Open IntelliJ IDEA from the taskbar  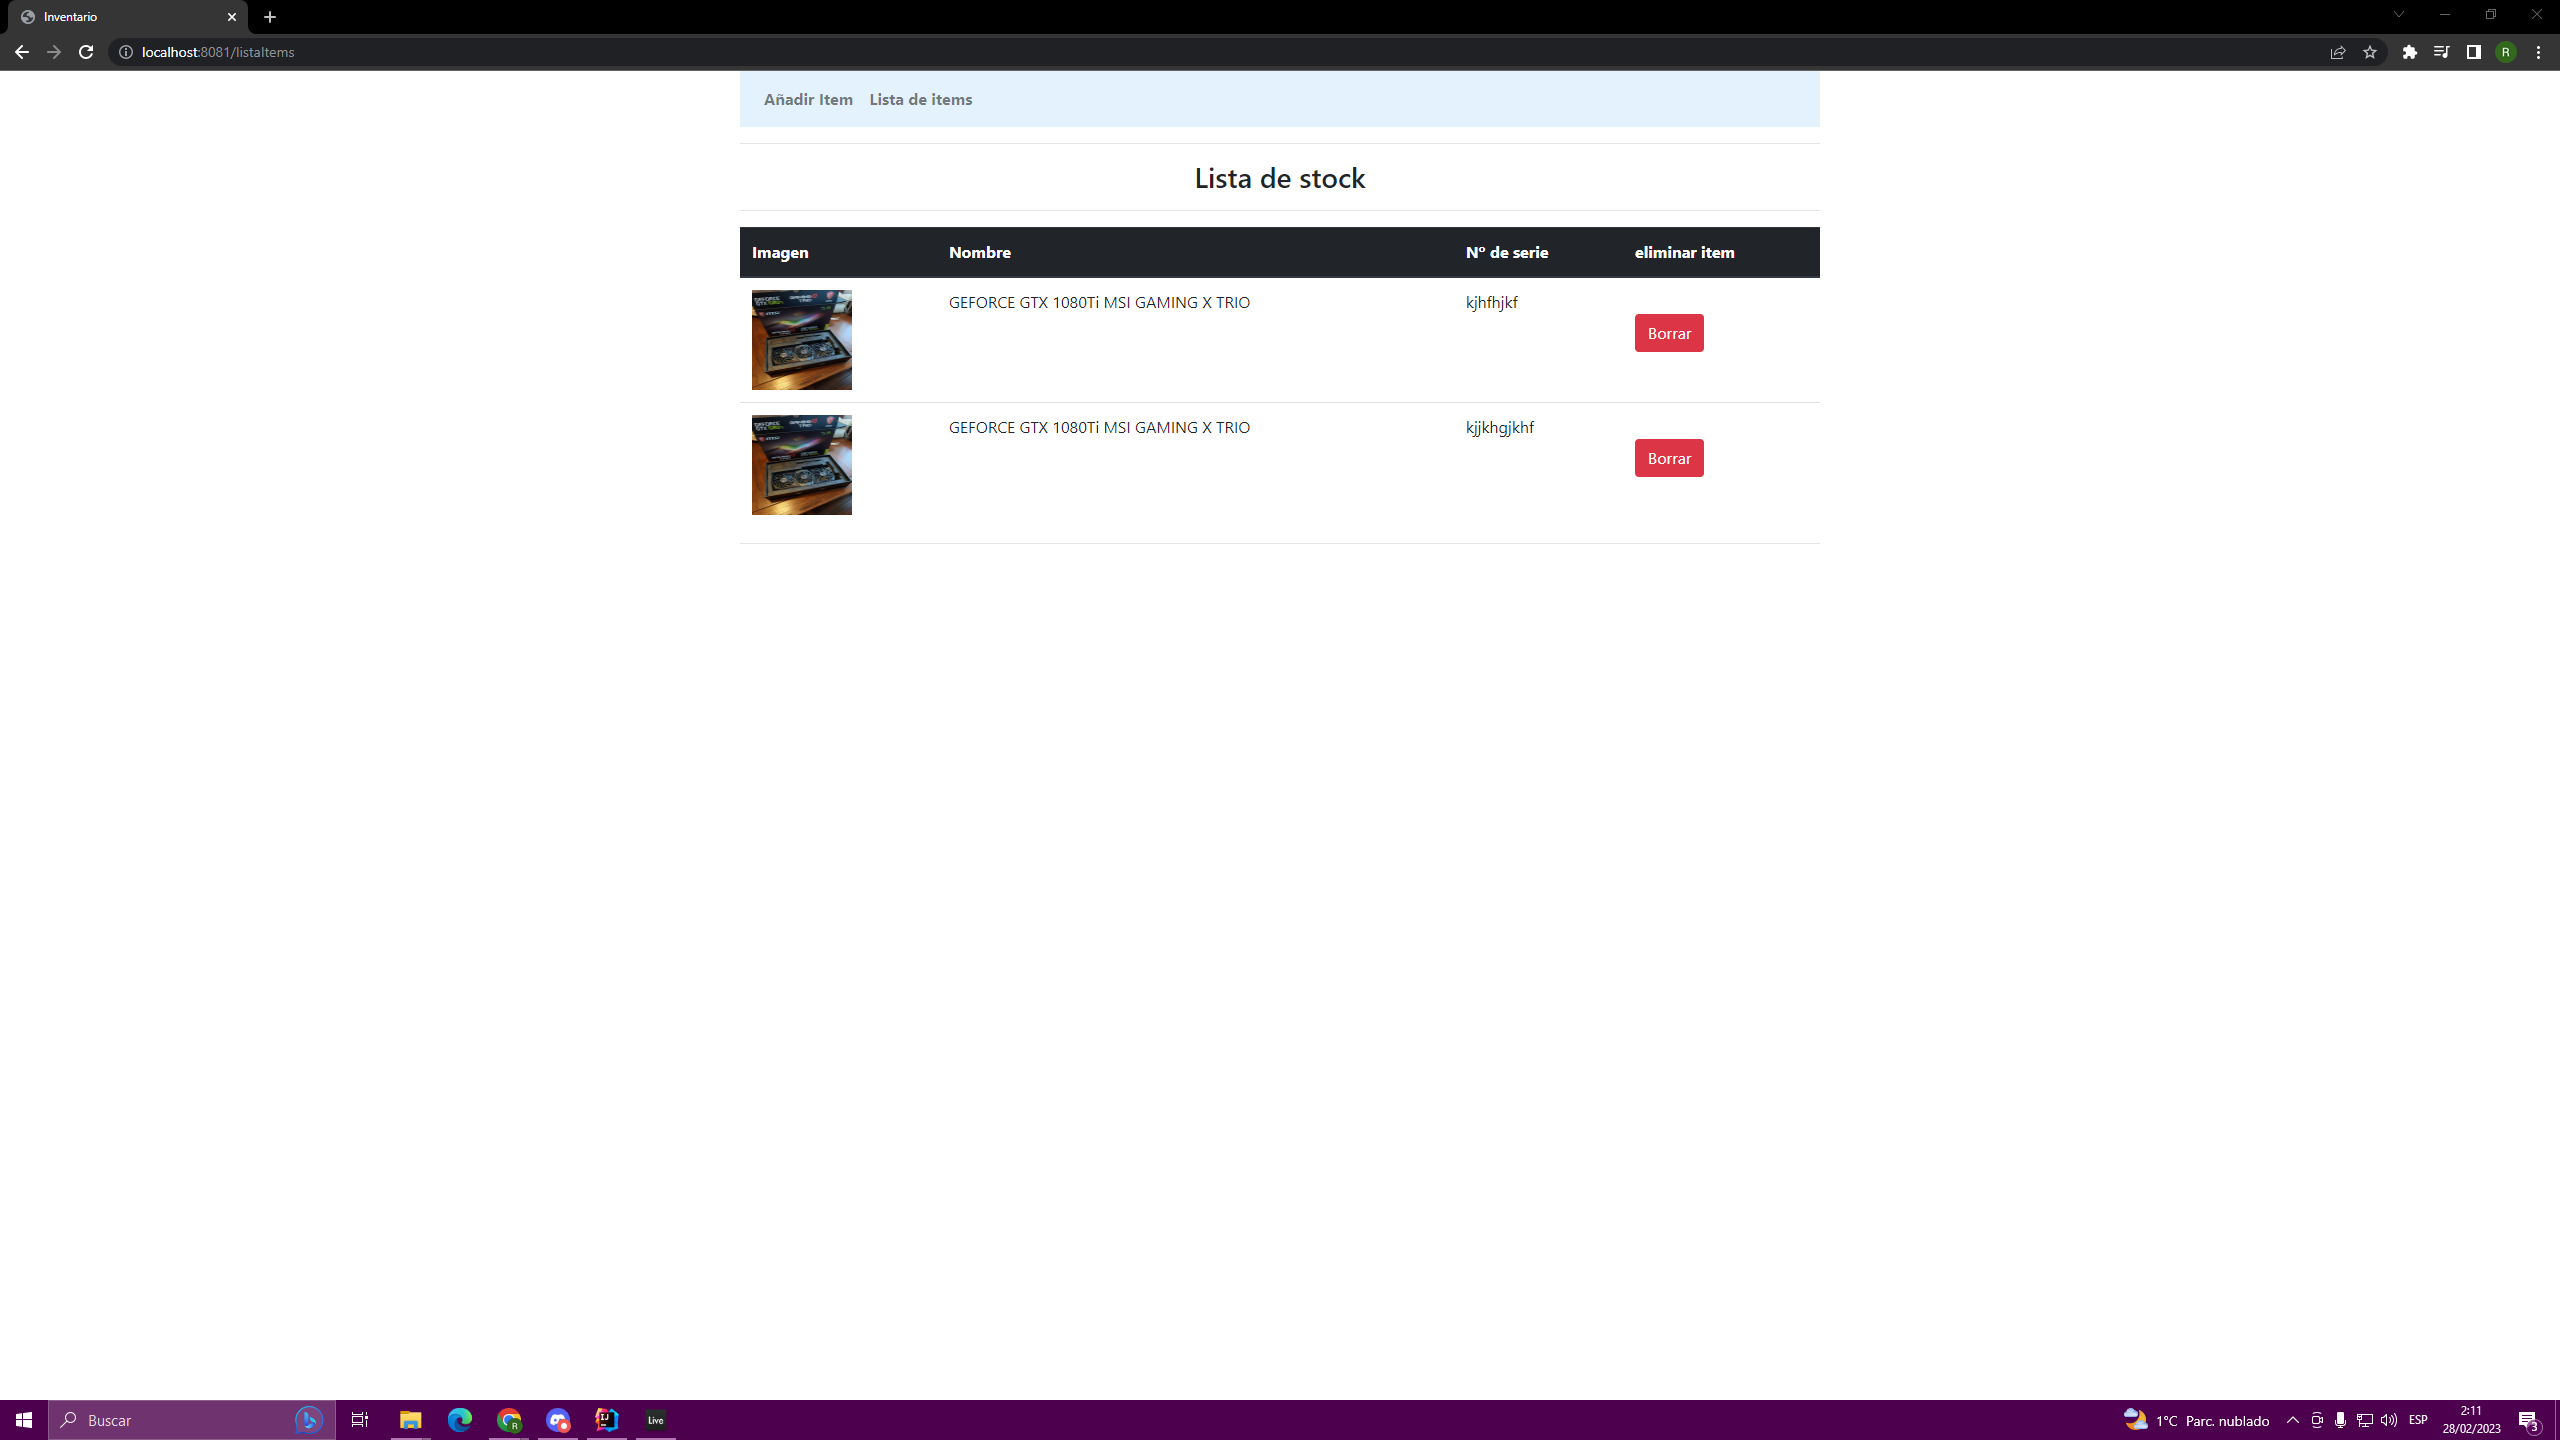click(x=607, y=1420)
